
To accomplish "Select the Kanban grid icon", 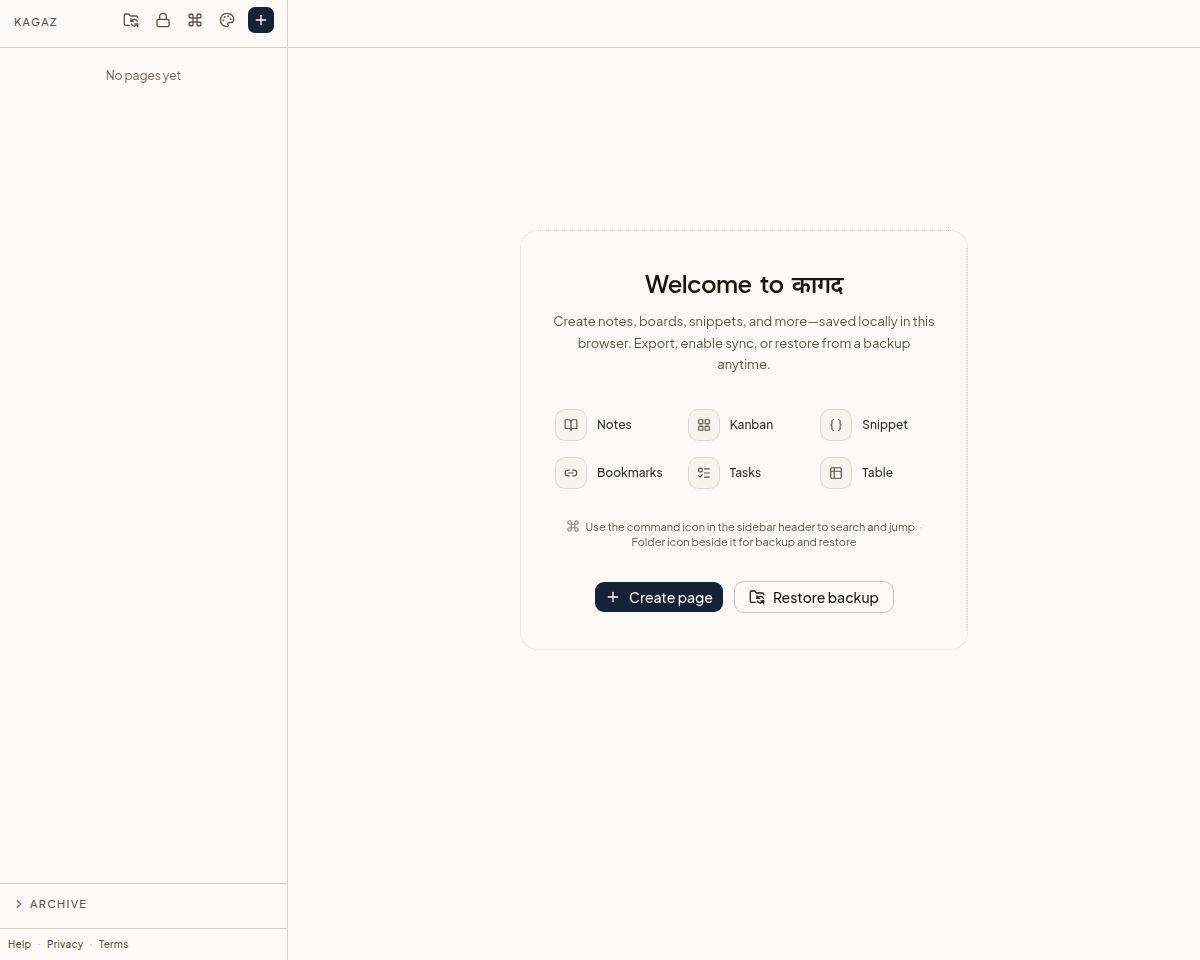I will (x=704, y=425).
